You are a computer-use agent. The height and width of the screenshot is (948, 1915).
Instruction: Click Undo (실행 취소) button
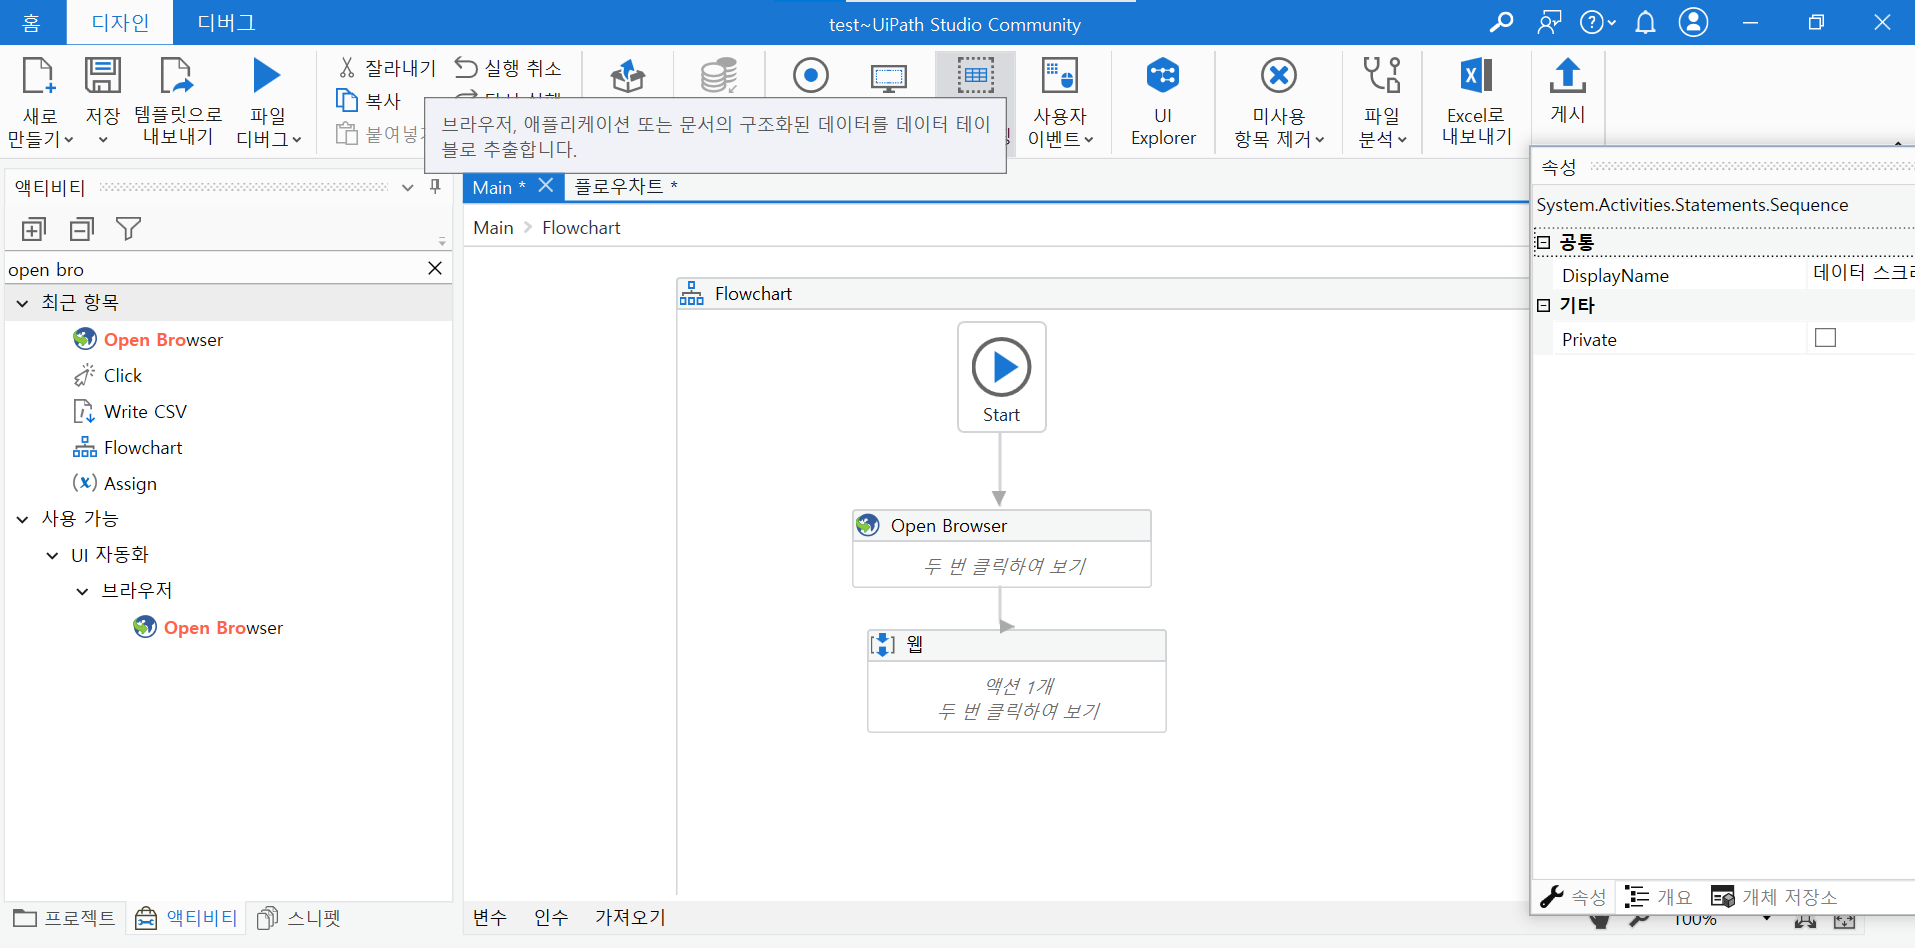click(509, 68)
